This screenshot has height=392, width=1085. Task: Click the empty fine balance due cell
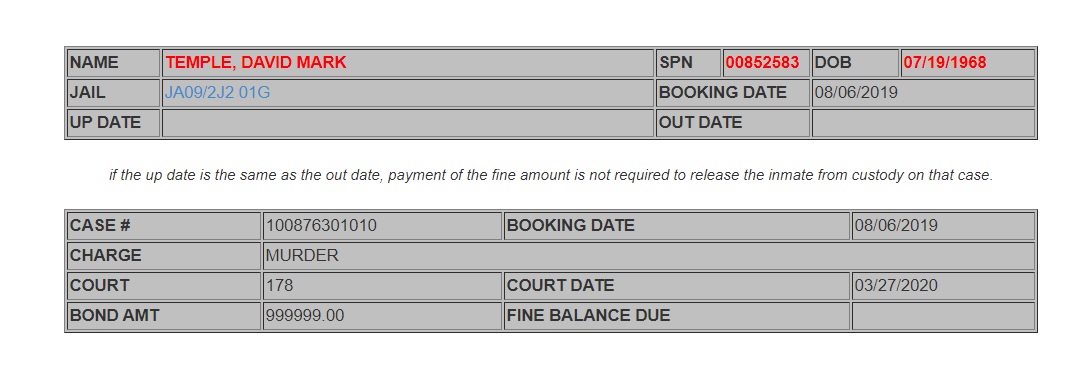point(943,316)
